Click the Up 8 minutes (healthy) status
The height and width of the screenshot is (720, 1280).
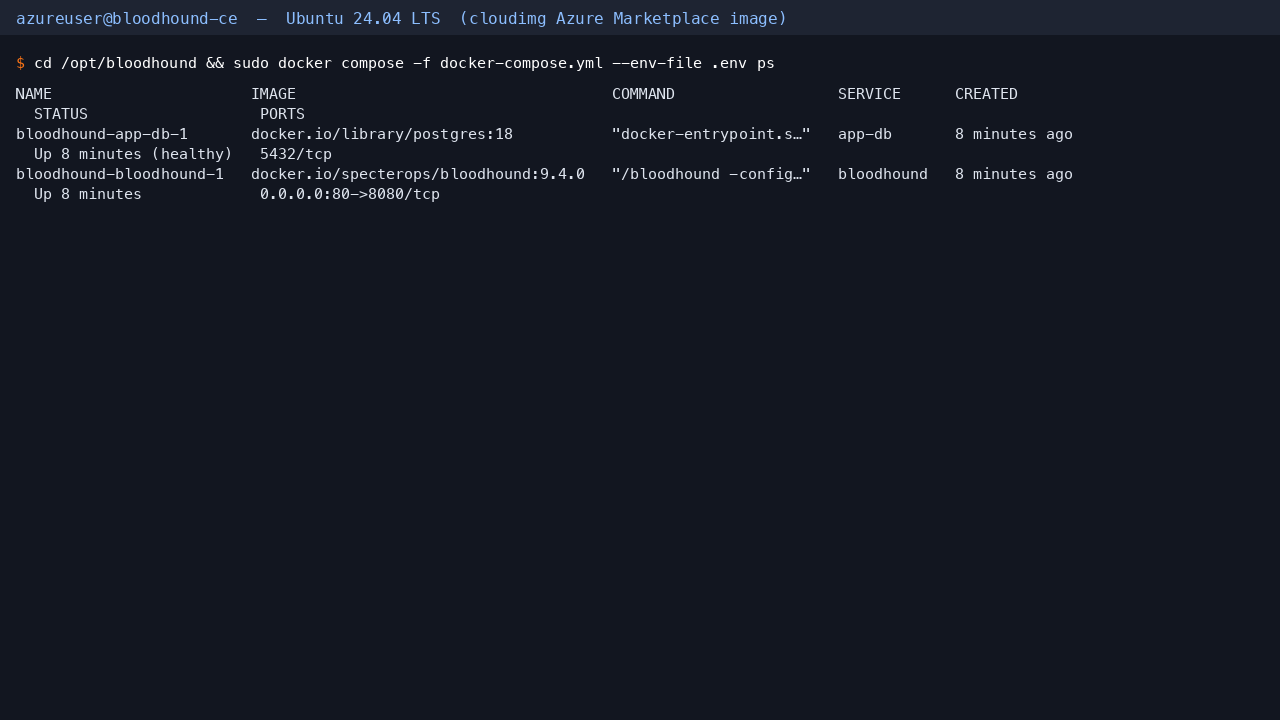tap(133, 154)
